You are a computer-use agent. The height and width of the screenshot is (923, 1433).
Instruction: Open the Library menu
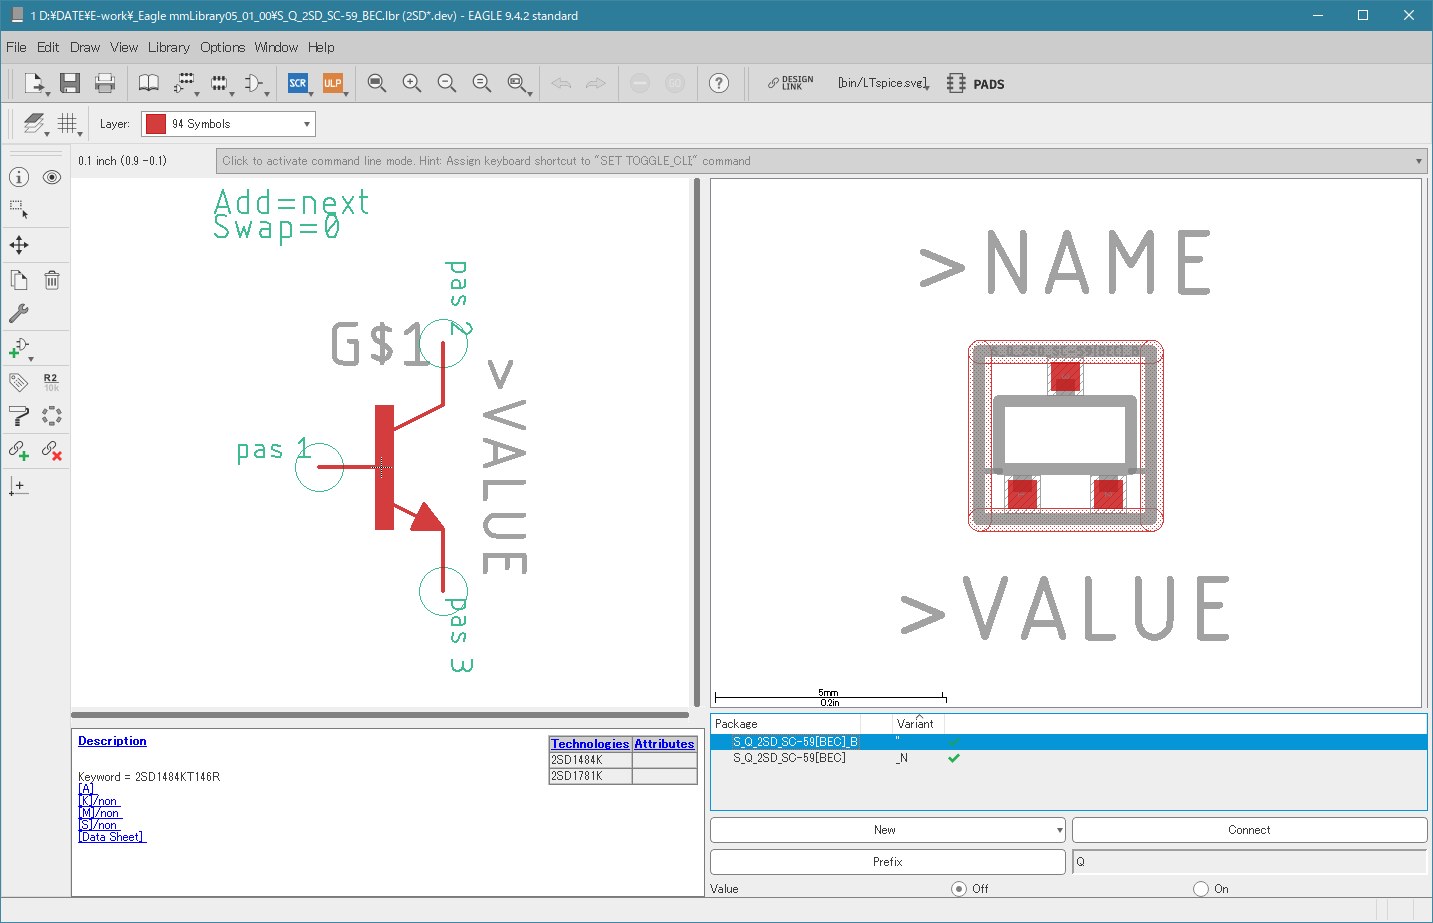pos(168,47)
